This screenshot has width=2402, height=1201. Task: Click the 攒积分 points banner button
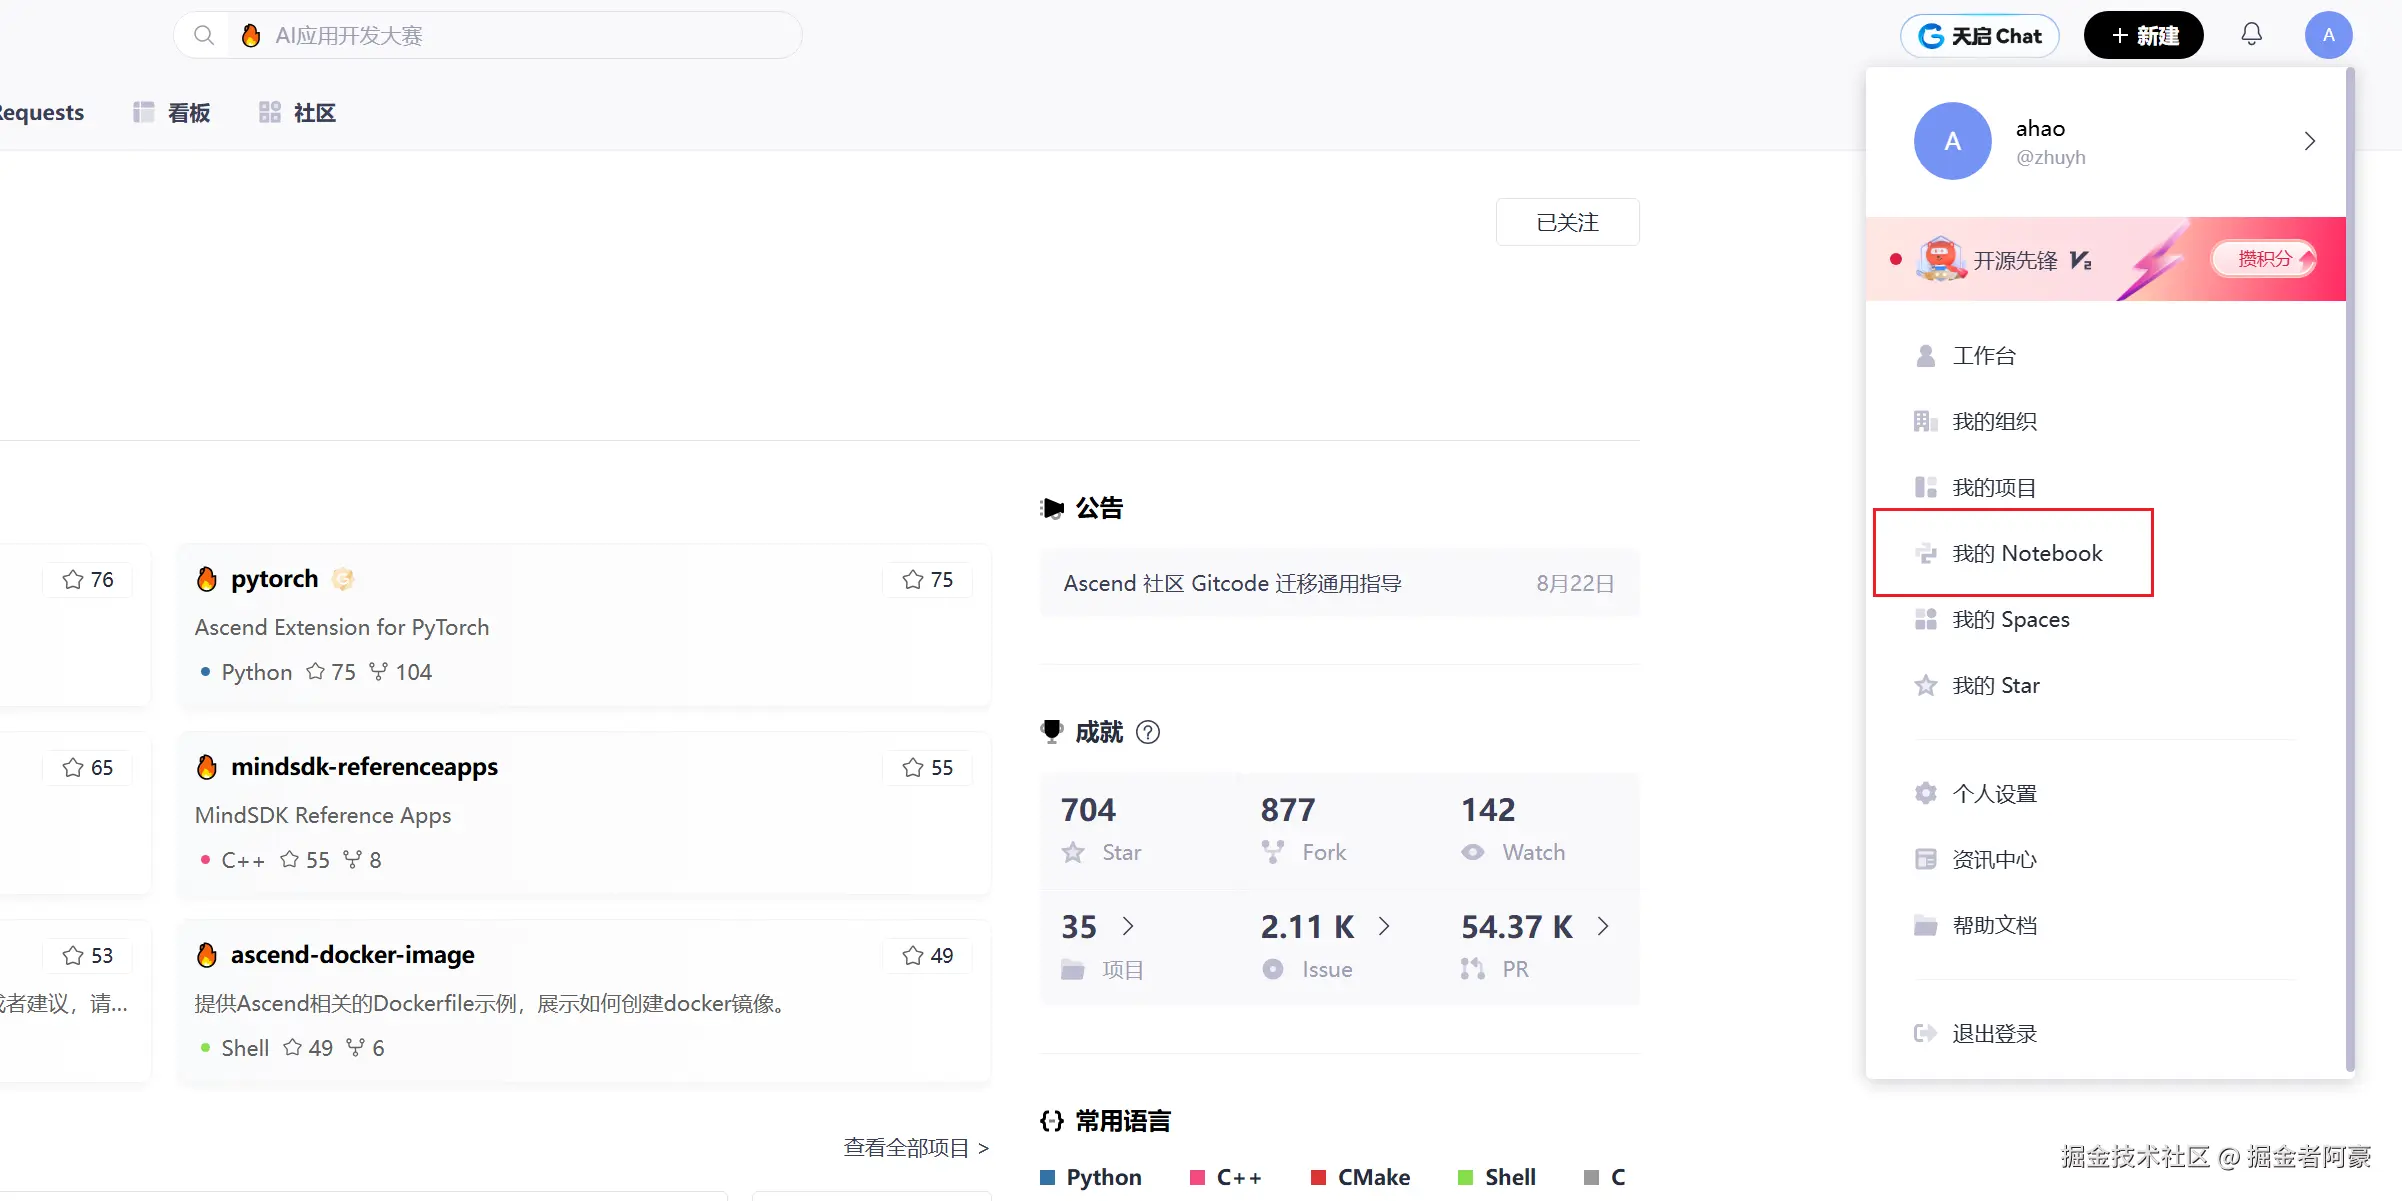2263,259
